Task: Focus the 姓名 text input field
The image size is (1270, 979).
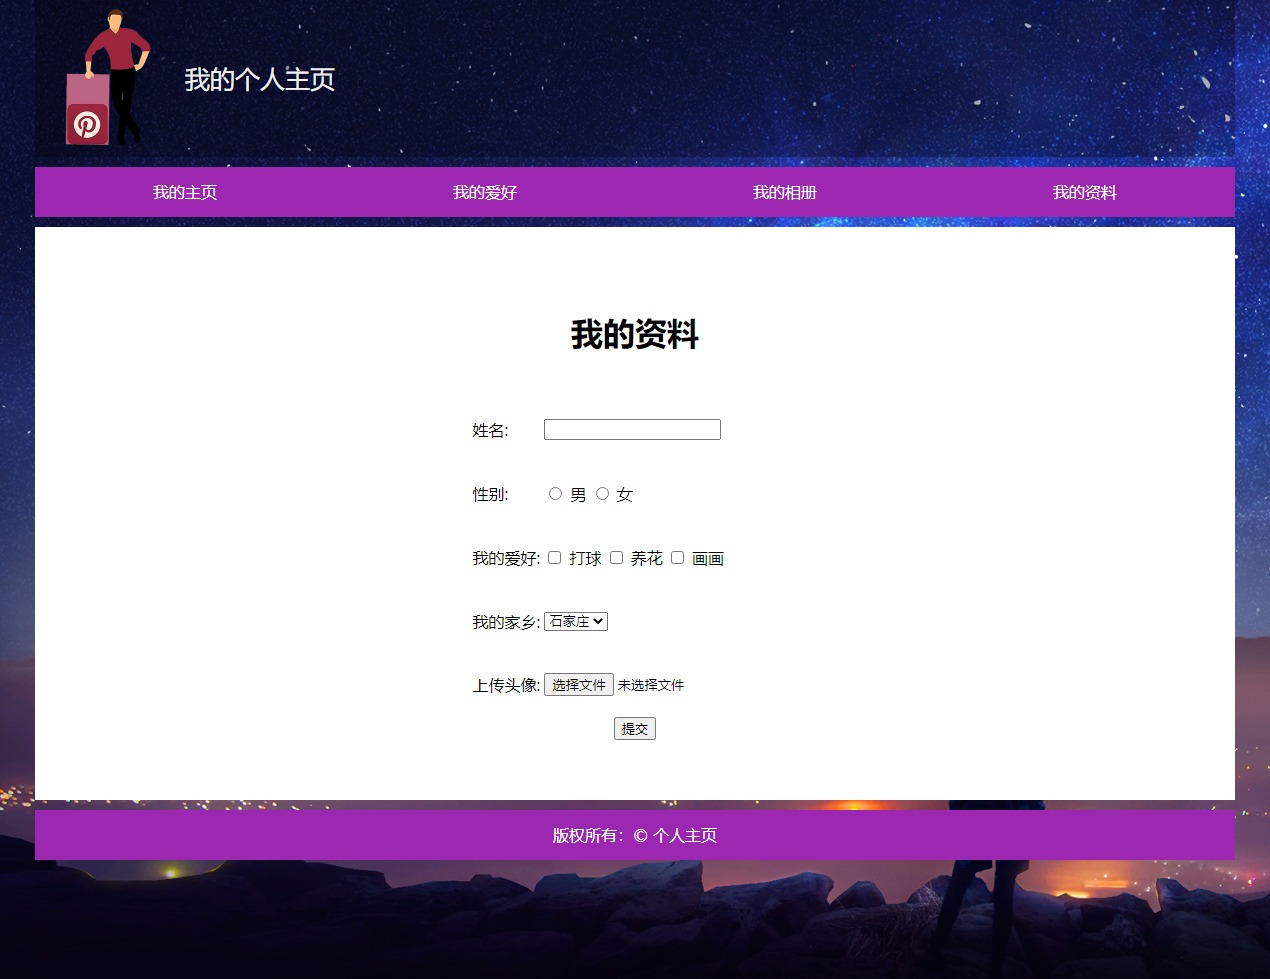Action: (x=632, y=430)
